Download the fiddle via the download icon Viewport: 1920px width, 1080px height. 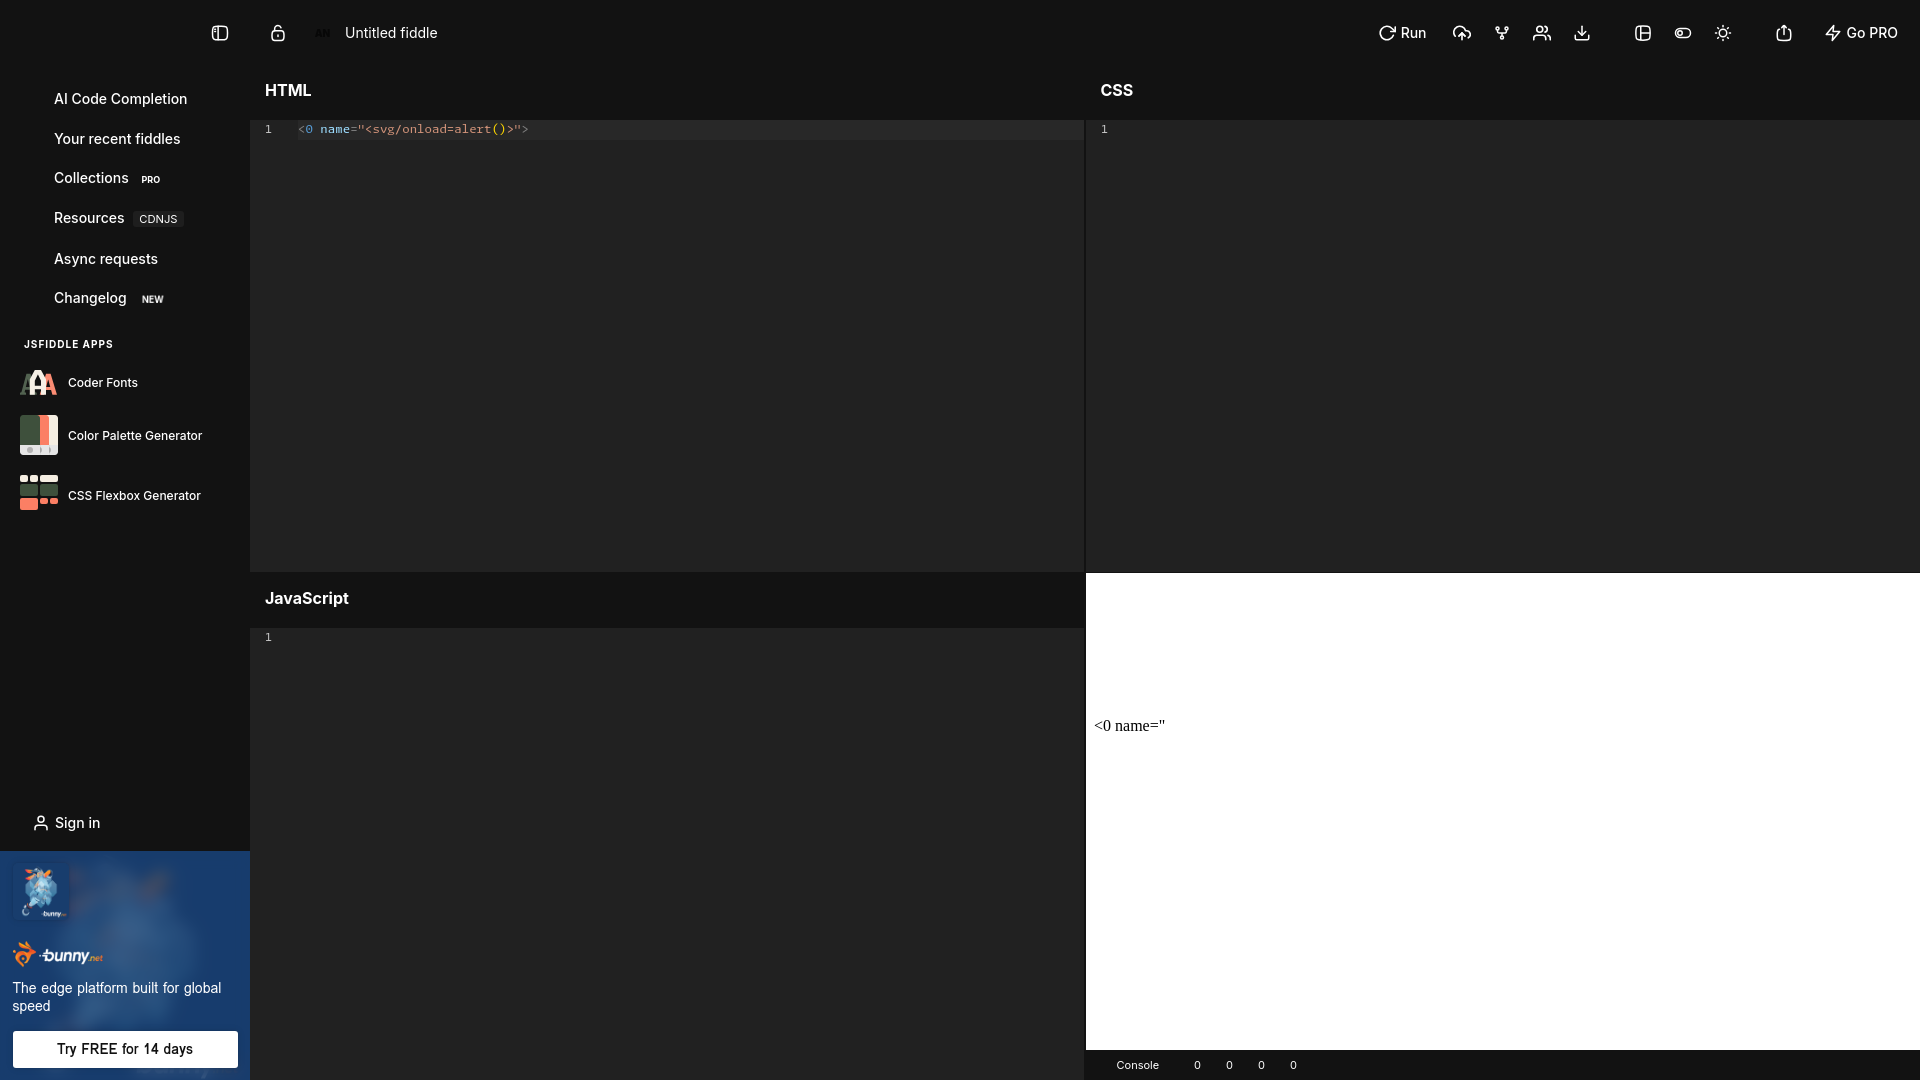click(1581, 33)
